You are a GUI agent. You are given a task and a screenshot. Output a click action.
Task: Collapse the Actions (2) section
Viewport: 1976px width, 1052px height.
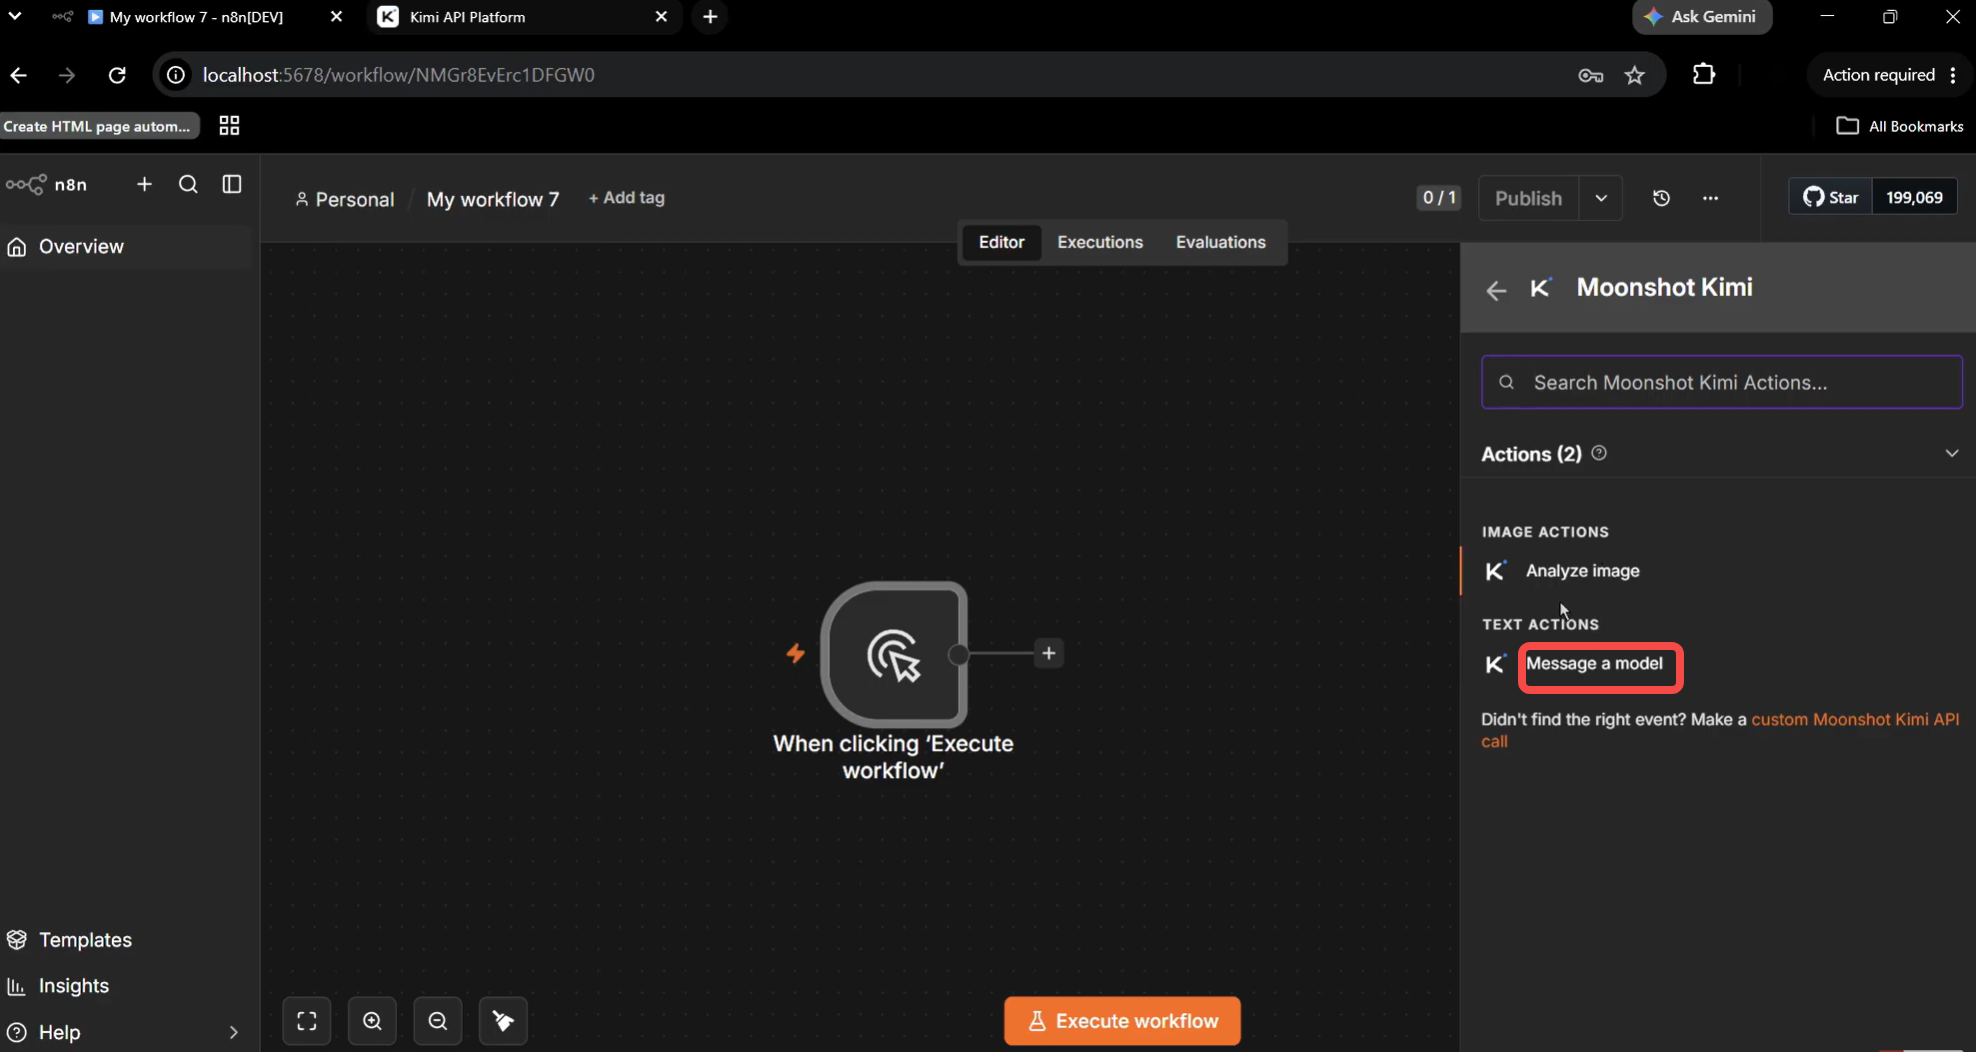[x=1951, y=454]
